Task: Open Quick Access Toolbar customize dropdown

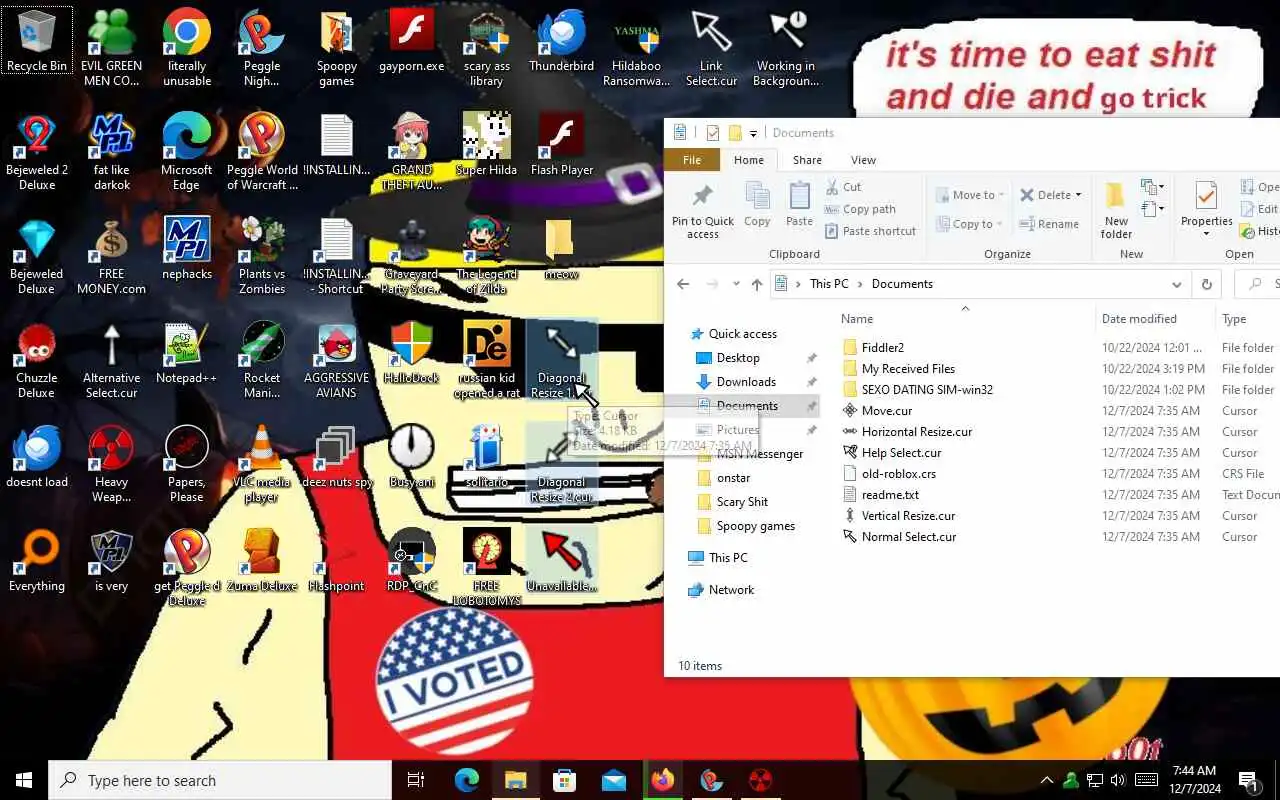Action: tap(753, 133)
